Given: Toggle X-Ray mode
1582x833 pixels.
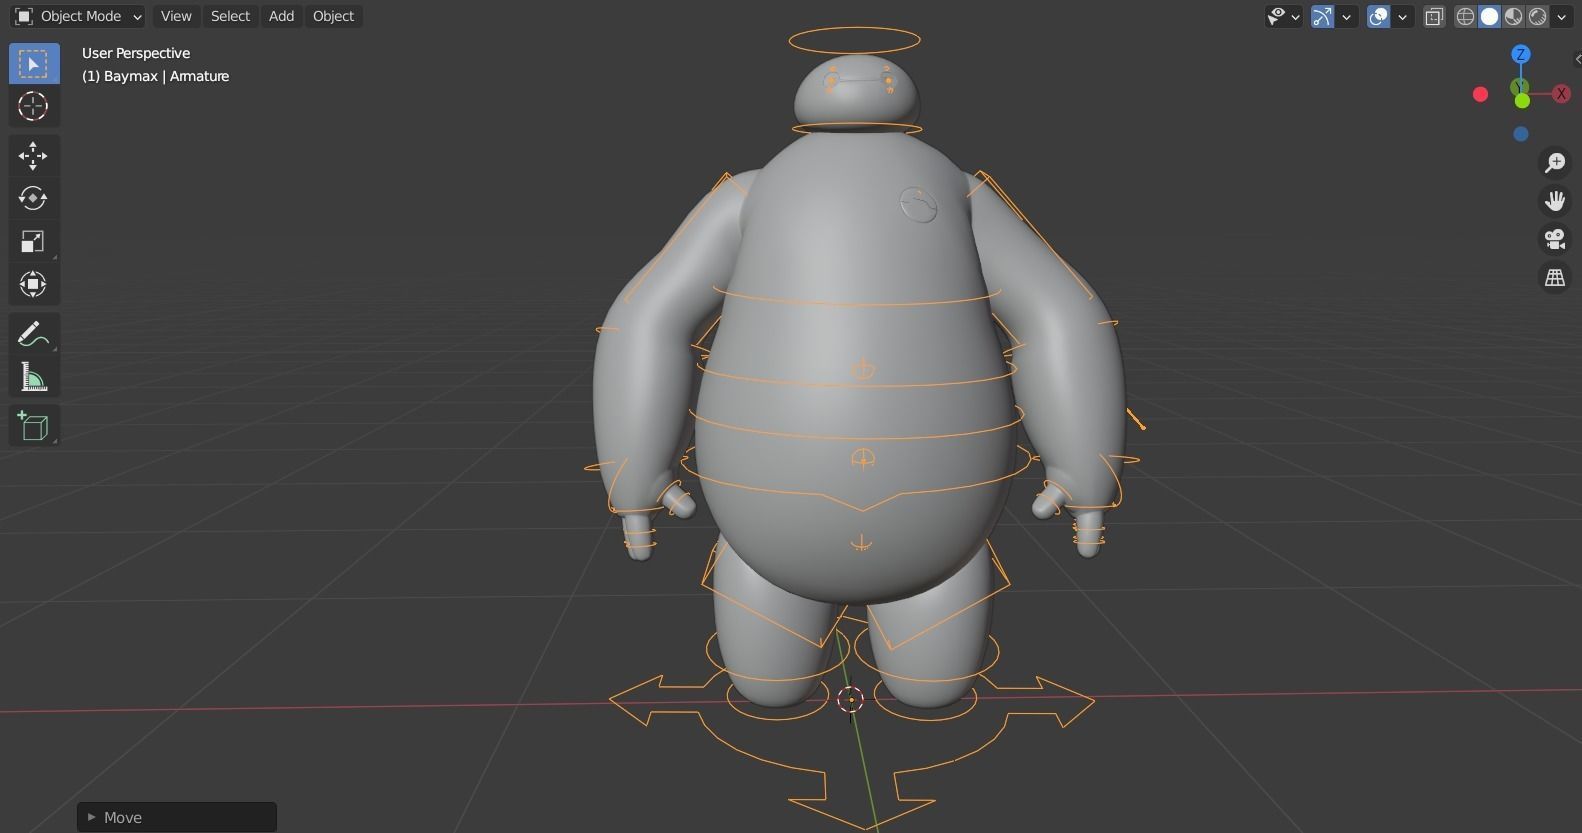Looking at the screenshot, I should click(1434, 16).
